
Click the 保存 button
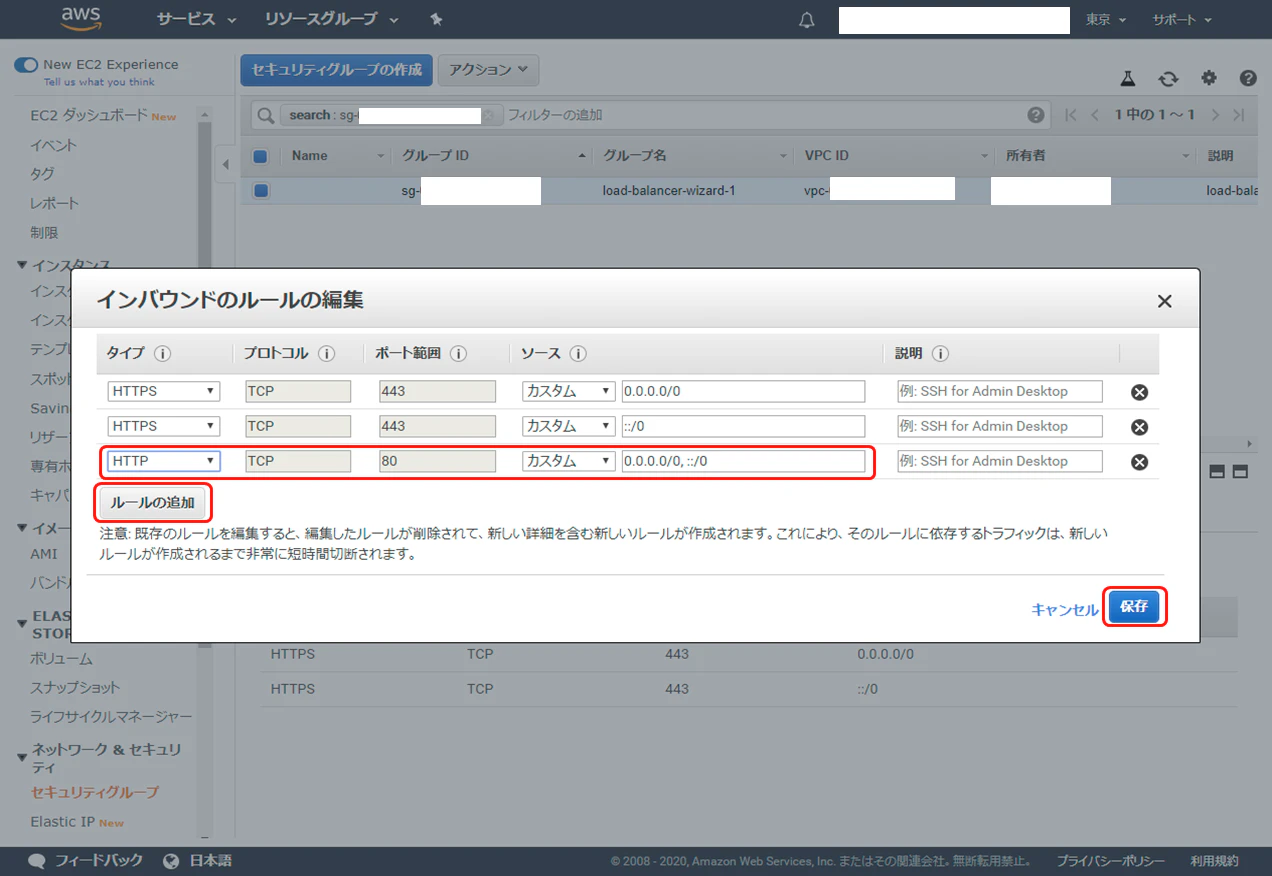click(1134, 607)
